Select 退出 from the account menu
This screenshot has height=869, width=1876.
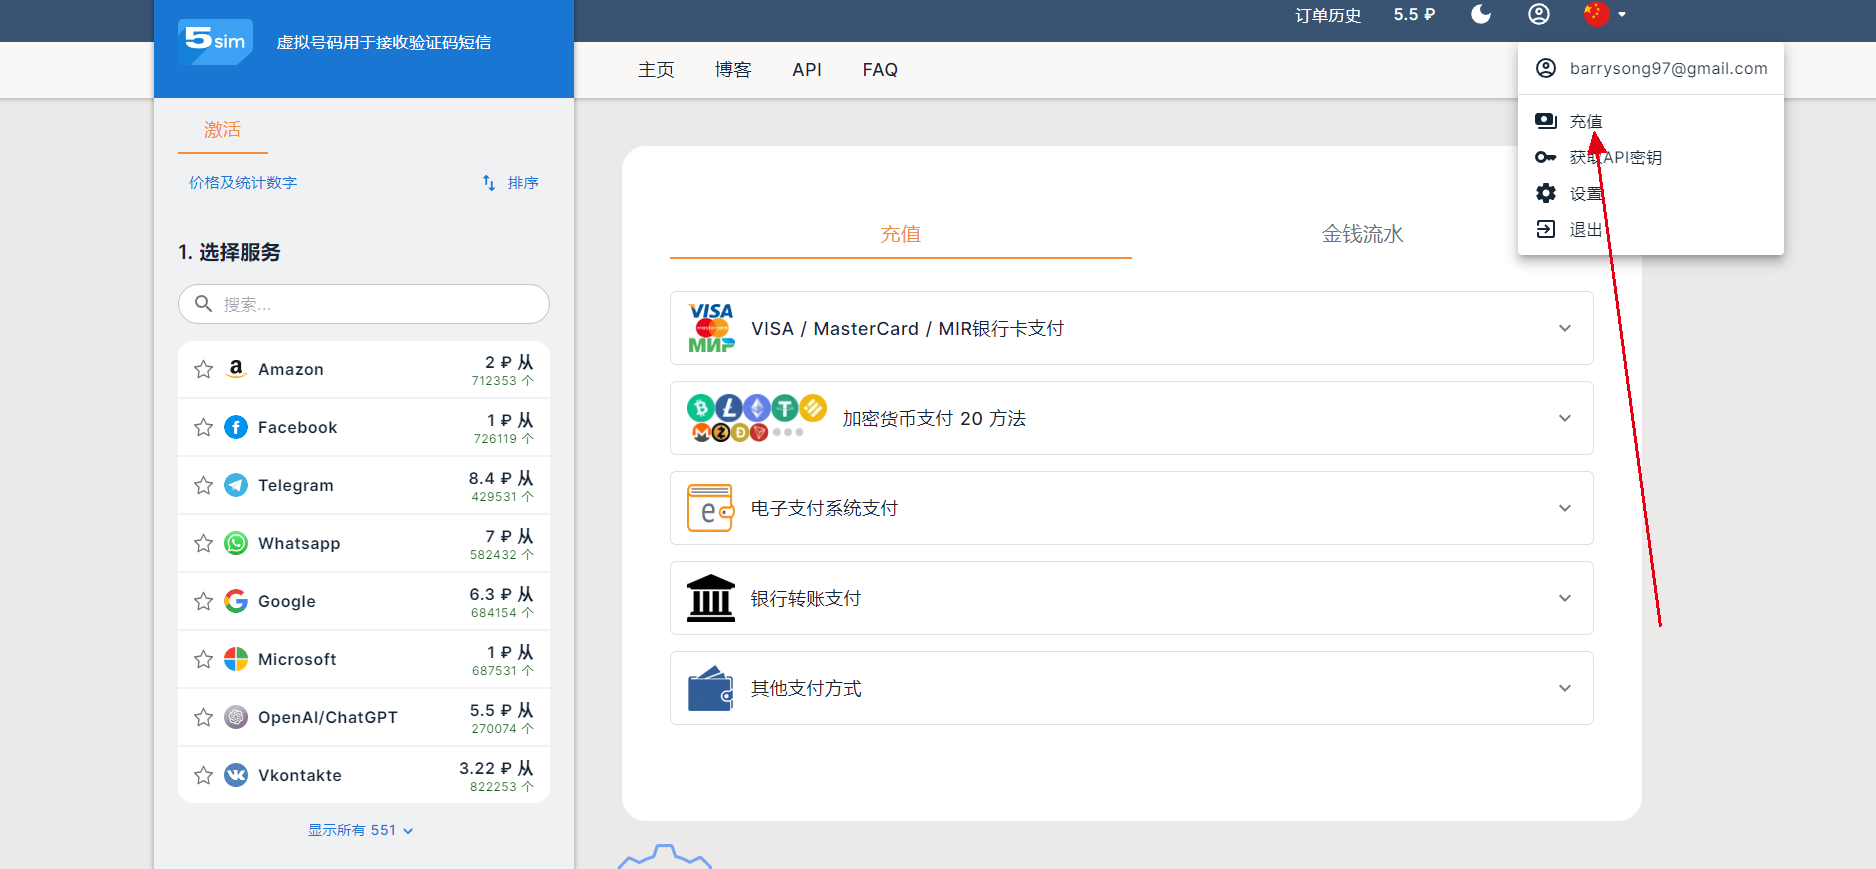tap(1585, 230)
